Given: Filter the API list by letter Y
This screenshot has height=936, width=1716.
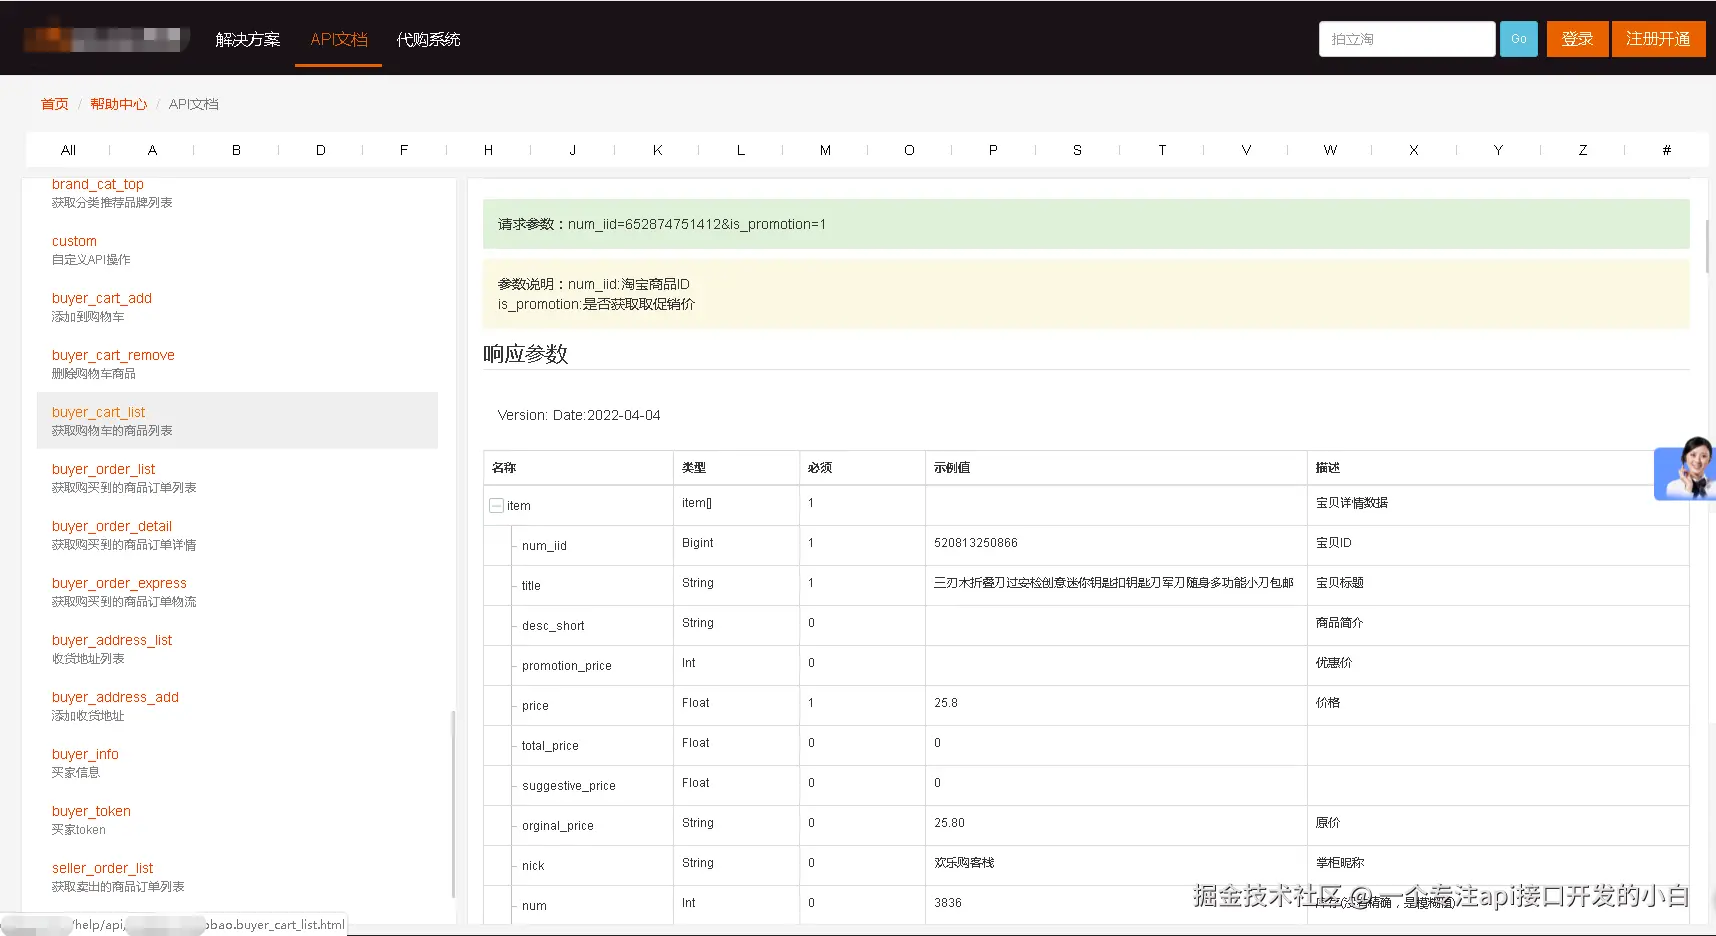Looking at the screenshot, I should click(x=1498, y=150).
